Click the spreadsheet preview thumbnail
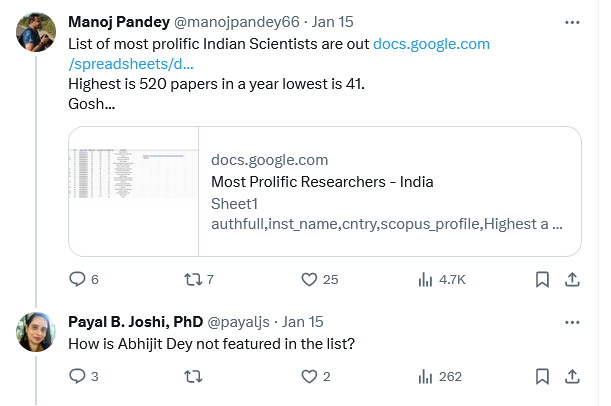The width and height of the screenshot is (611, 406). (134, 191)
